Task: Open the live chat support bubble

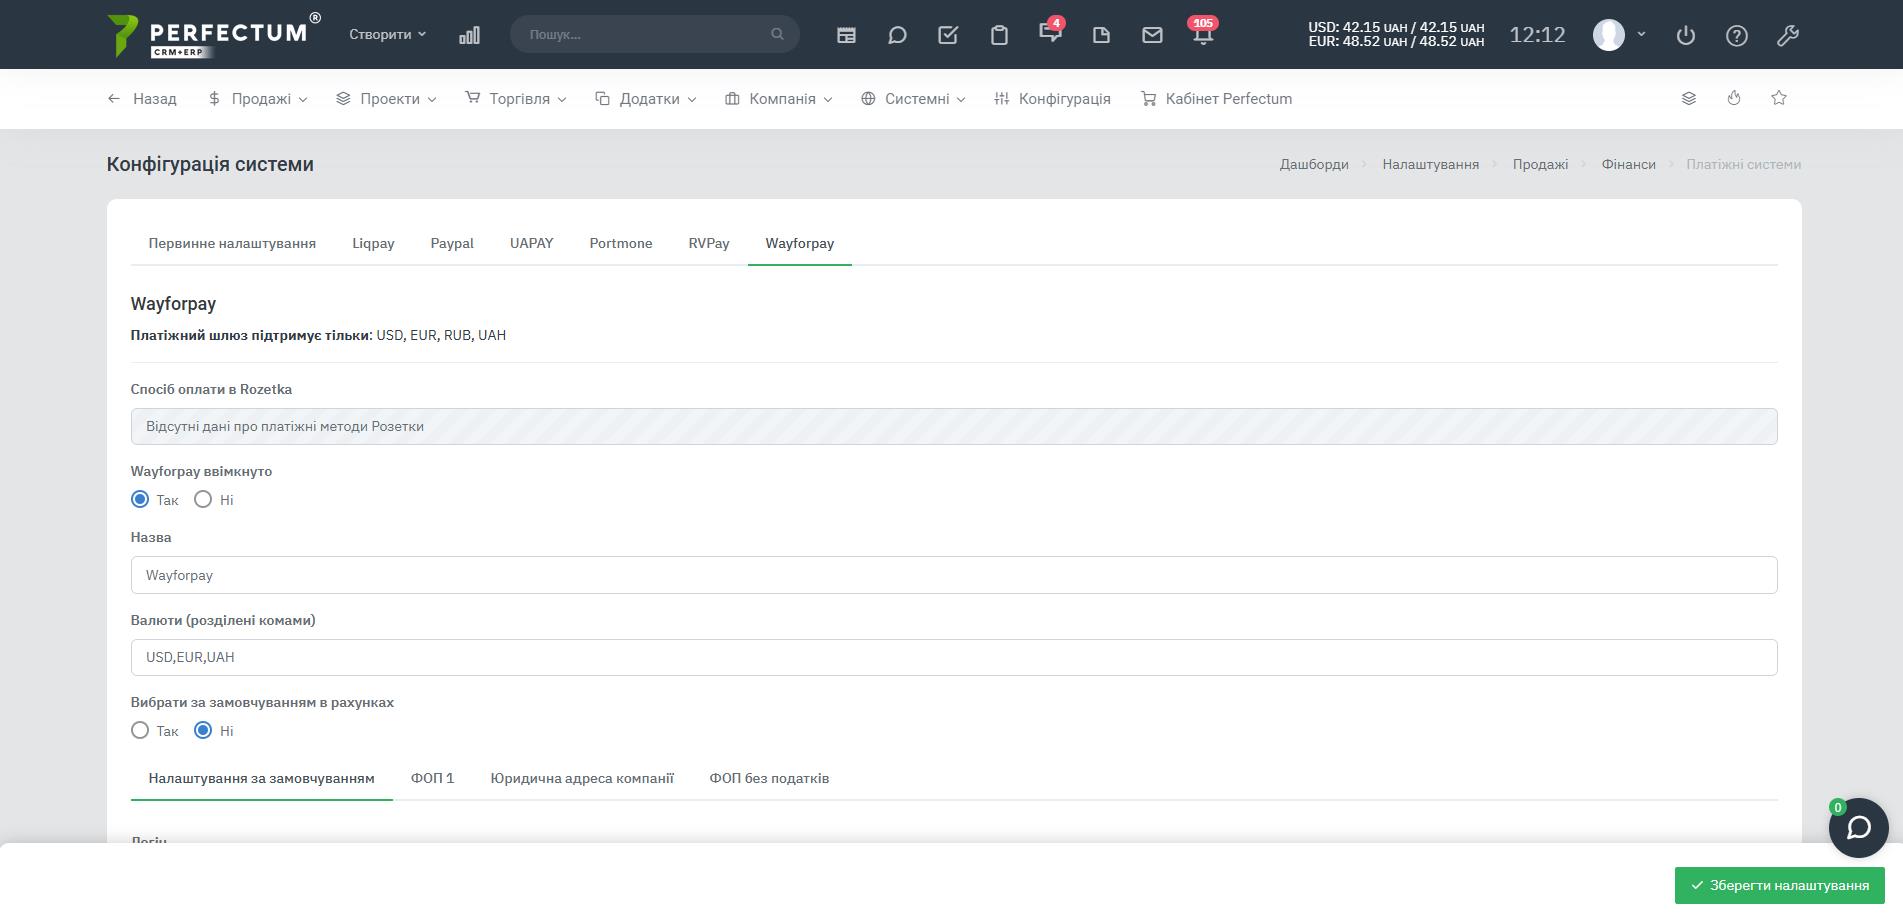Action: click(x=1858, y=828)
